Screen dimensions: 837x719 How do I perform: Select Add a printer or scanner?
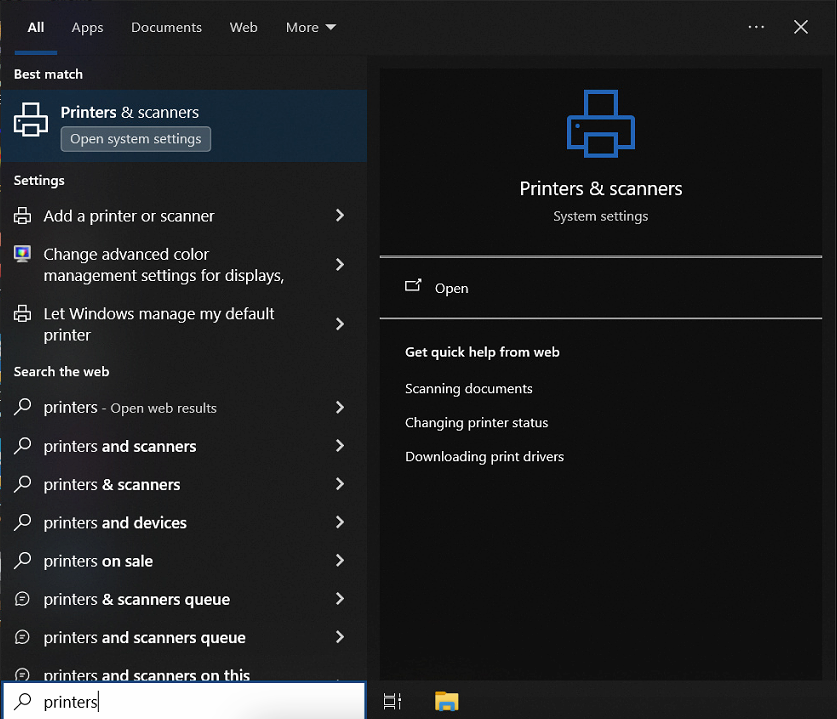pos(129,216)
